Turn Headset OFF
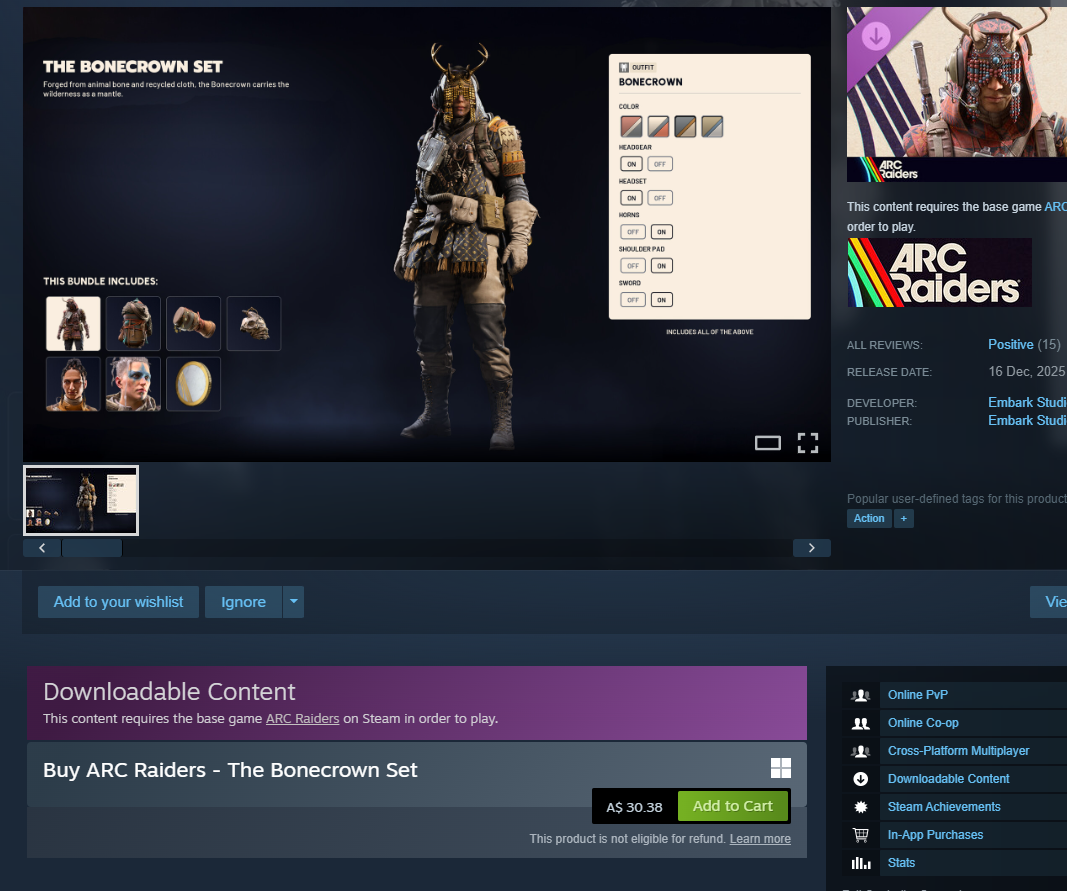 point(660,198)
